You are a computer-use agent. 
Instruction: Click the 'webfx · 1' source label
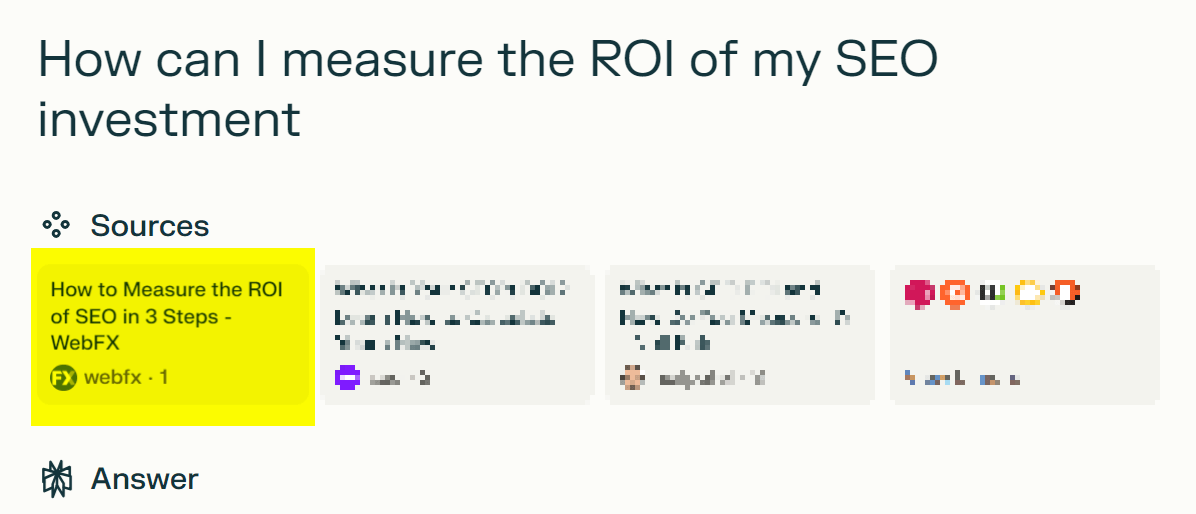[x=126, y=377]
